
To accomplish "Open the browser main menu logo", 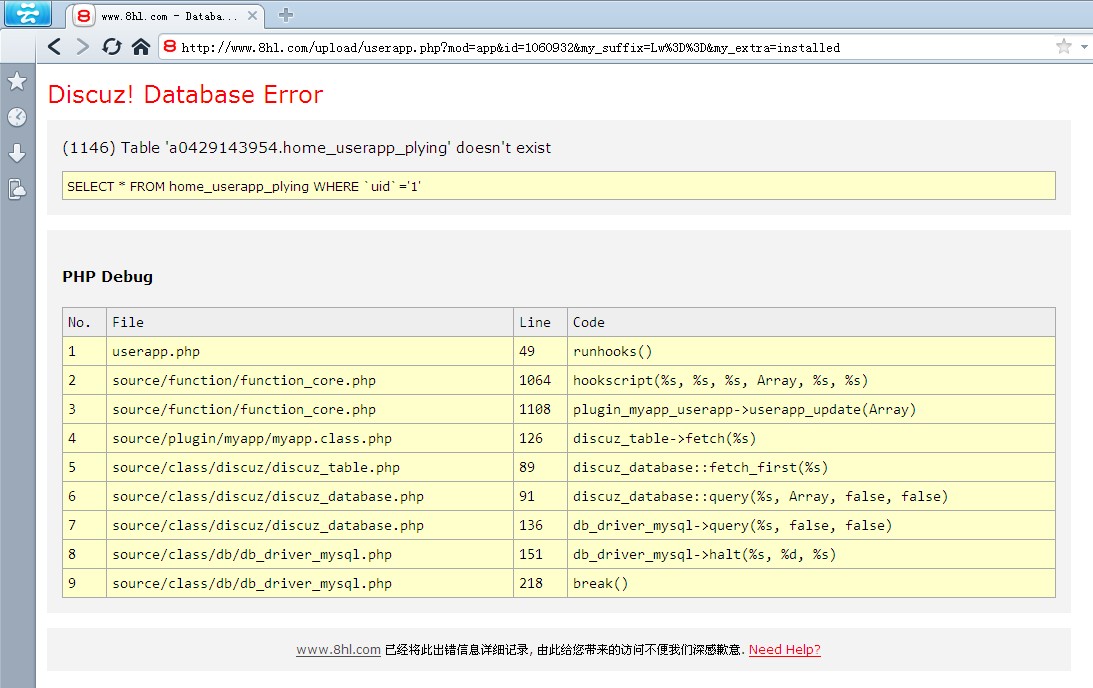I will click(28, 13).
